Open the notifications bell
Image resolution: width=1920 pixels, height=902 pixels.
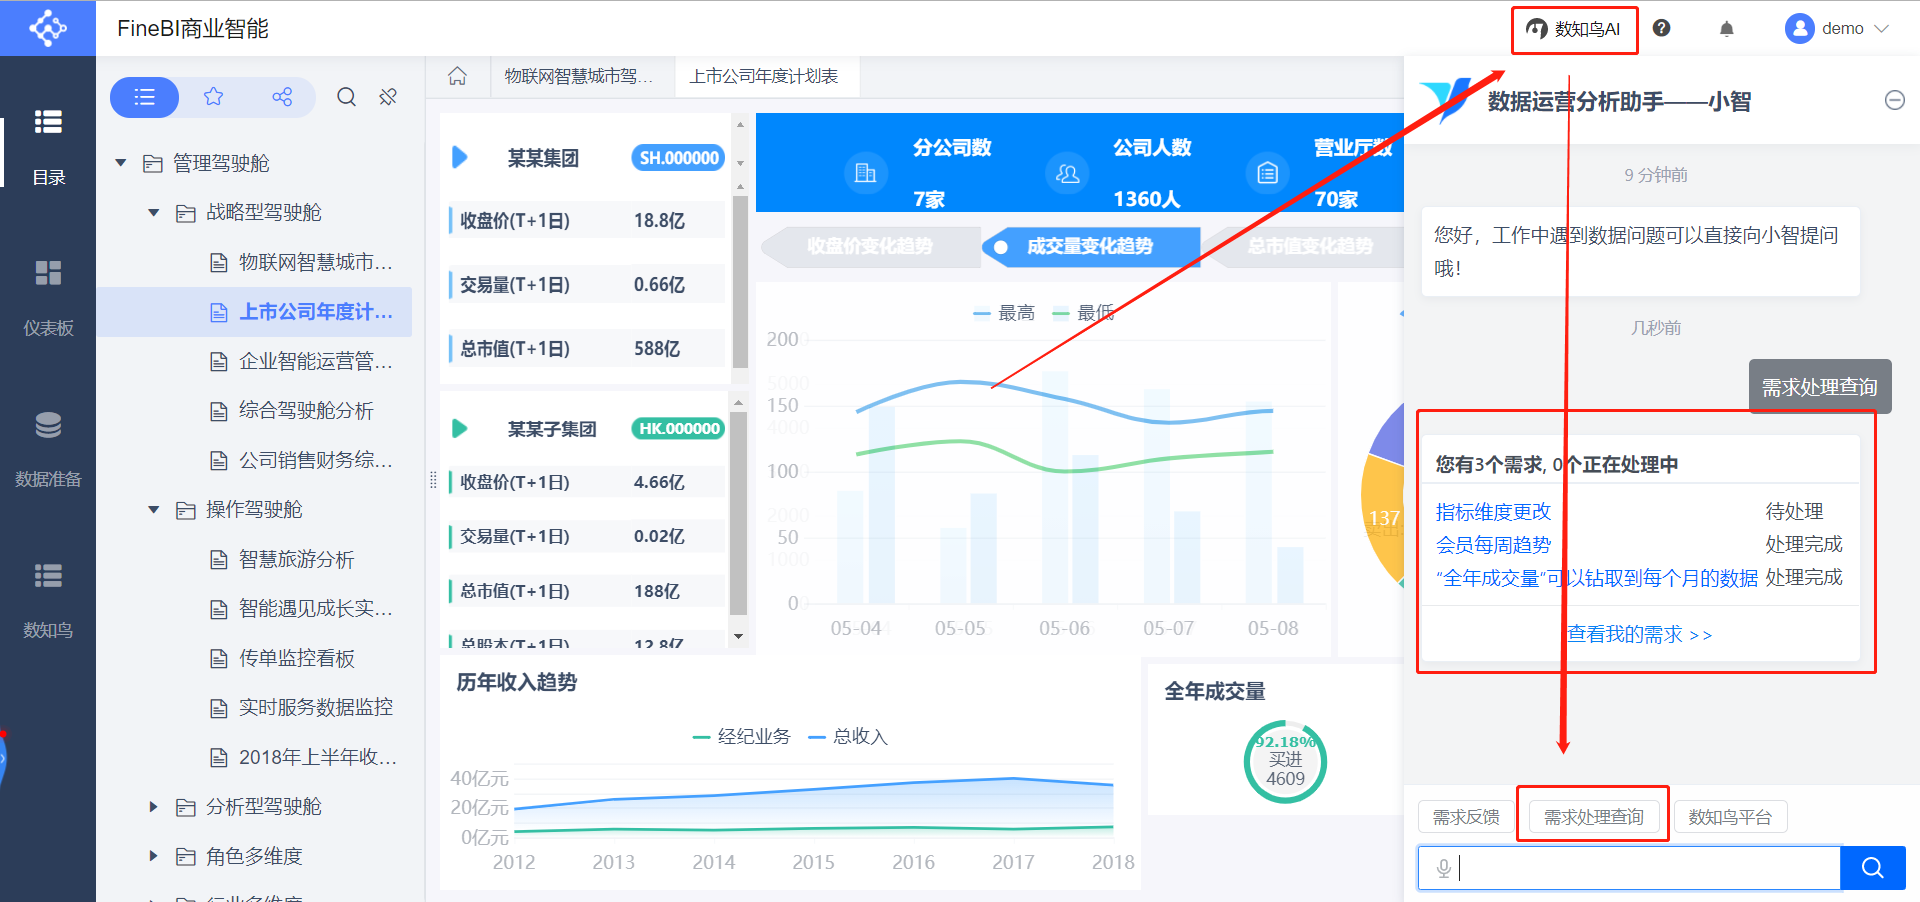(x=1726, y=29)
